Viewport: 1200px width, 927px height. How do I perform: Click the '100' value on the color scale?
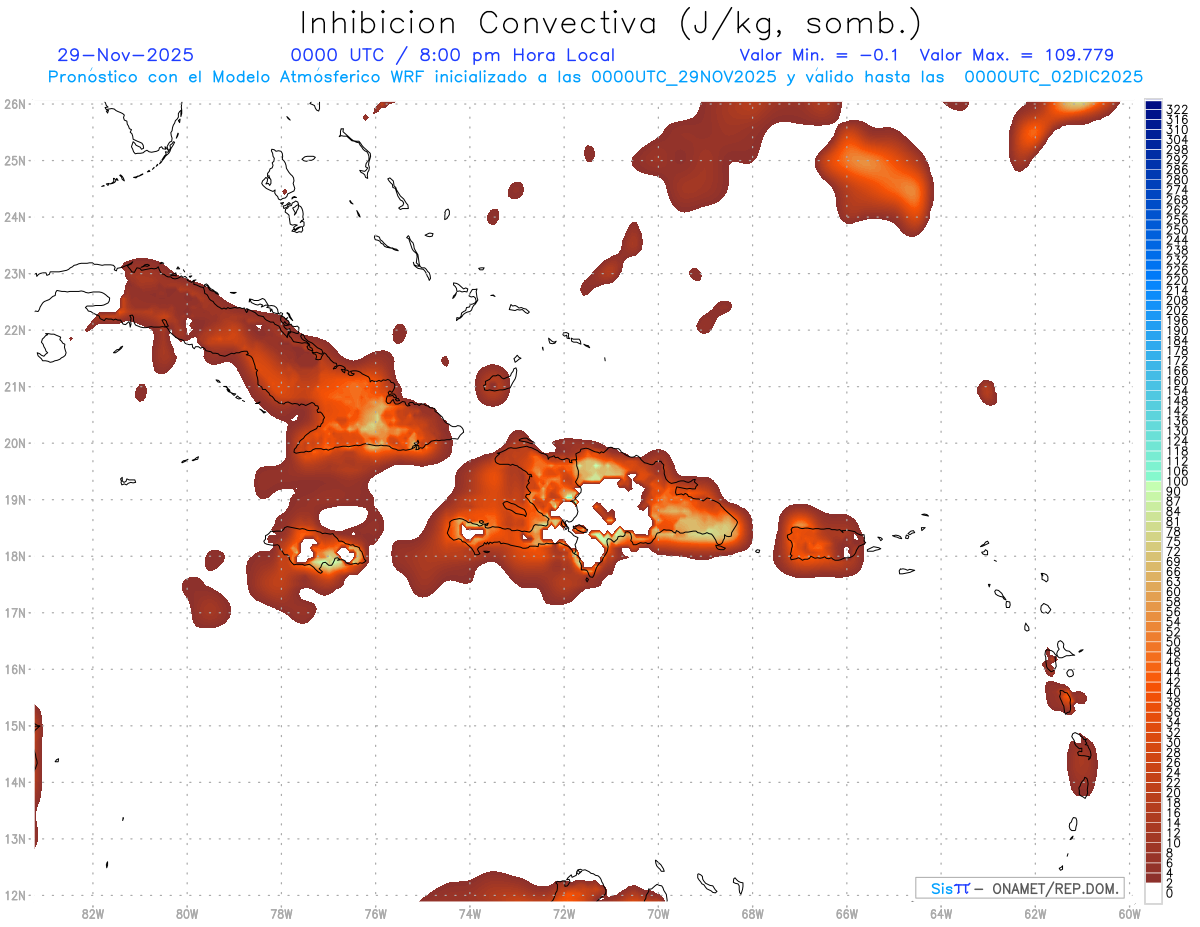(1176, 482)
